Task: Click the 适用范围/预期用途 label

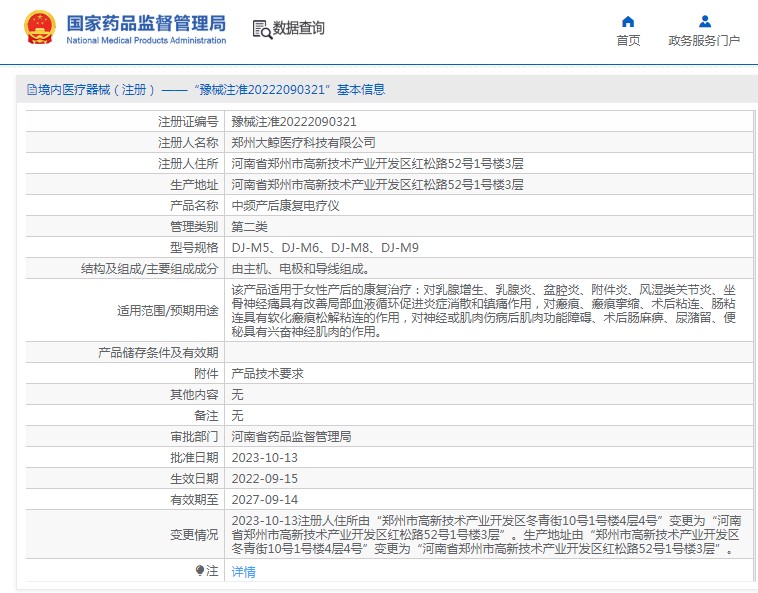Action: point(168,310)
